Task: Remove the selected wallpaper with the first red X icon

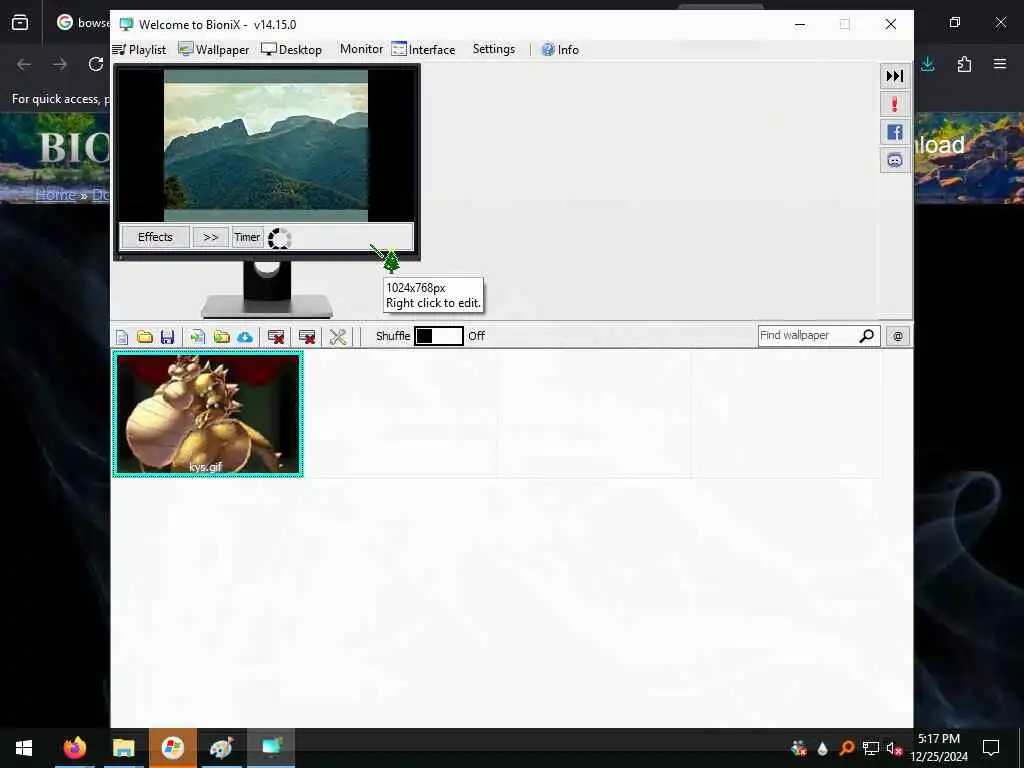Action: click(276, 336)
